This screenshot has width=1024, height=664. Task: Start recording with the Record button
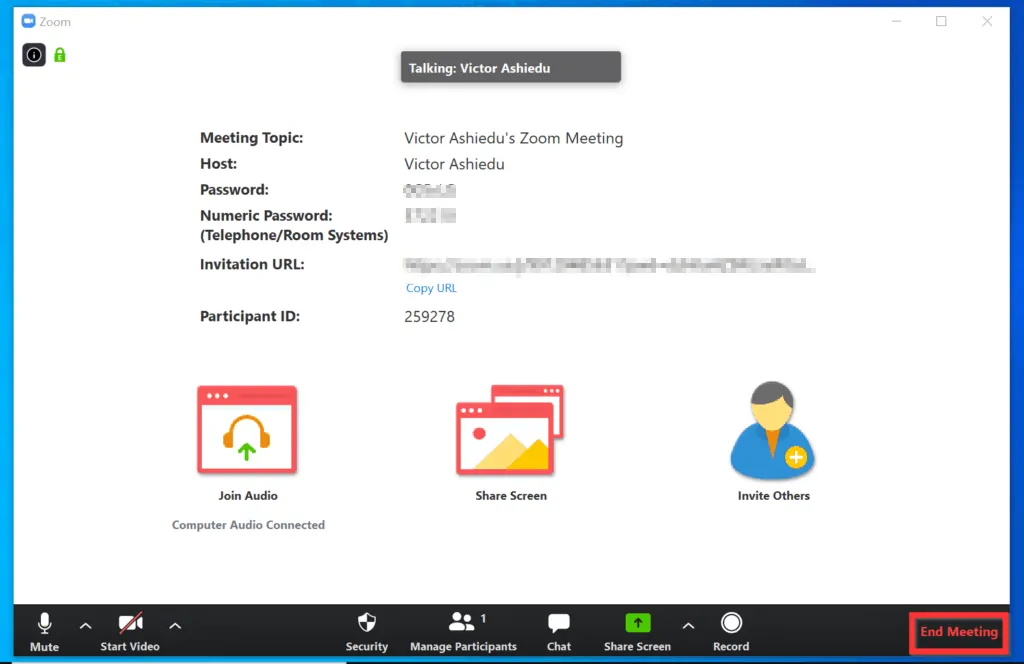[731, 631]
